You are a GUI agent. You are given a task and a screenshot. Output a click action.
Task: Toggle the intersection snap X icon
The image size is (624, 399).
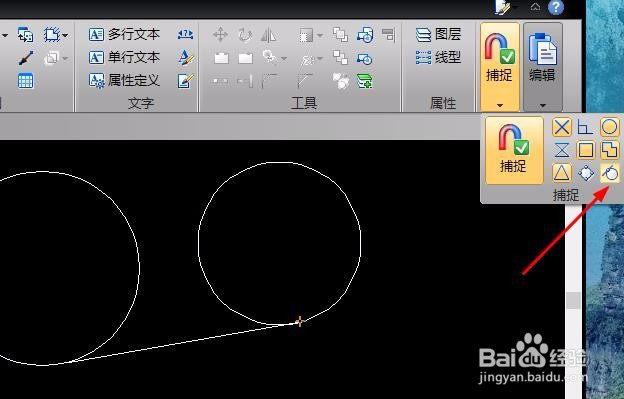coord(562,127)
